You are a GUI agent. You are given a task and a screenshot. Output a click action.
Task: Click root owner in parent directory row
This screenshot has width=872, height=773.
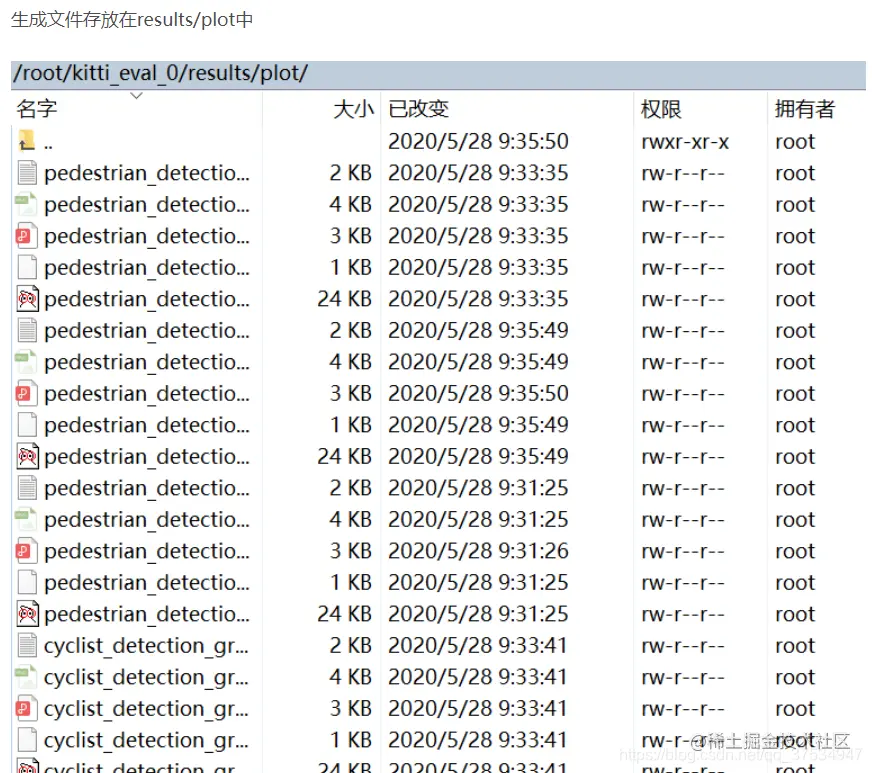[x=795, y=142]
